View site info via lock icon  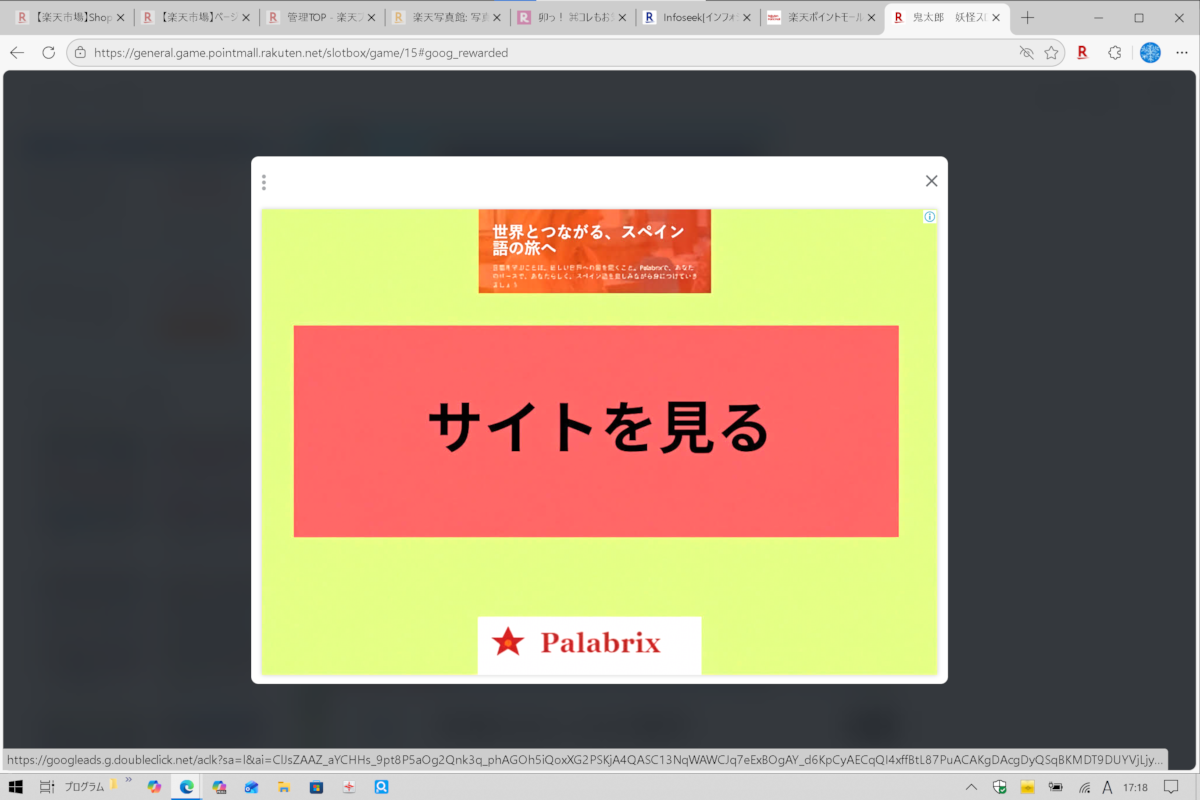(x=80, y=52)
